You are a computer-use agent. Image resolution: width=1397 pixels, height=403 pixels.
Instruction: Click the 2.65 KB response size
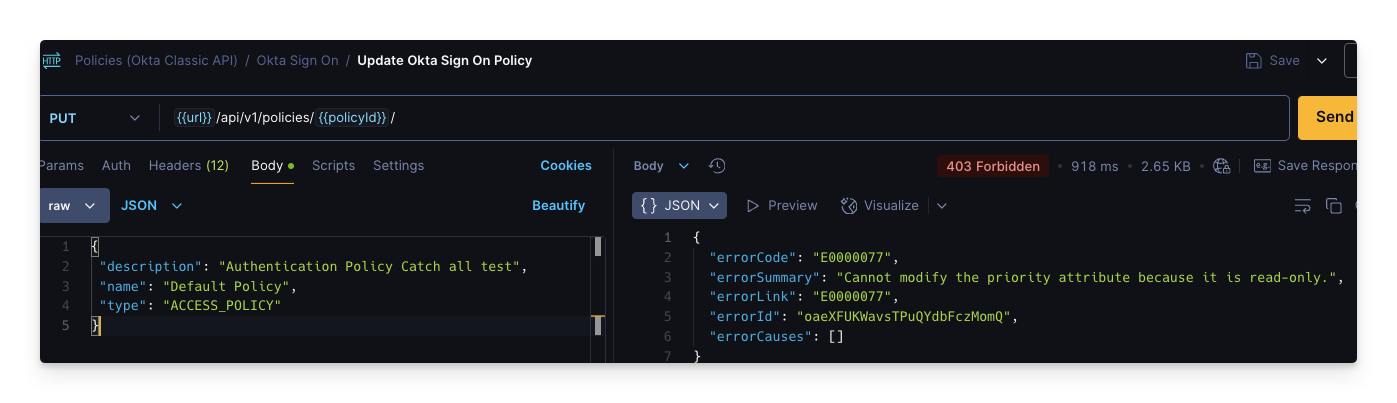(1166, 166)
